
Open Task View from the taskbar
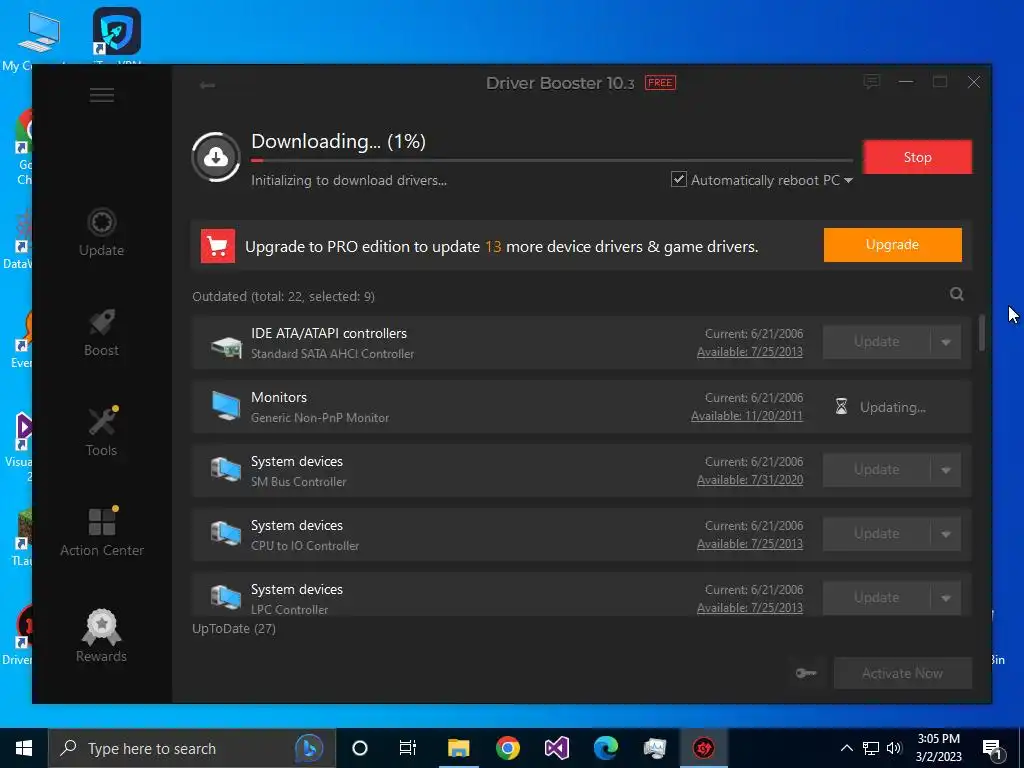point(408,748)
